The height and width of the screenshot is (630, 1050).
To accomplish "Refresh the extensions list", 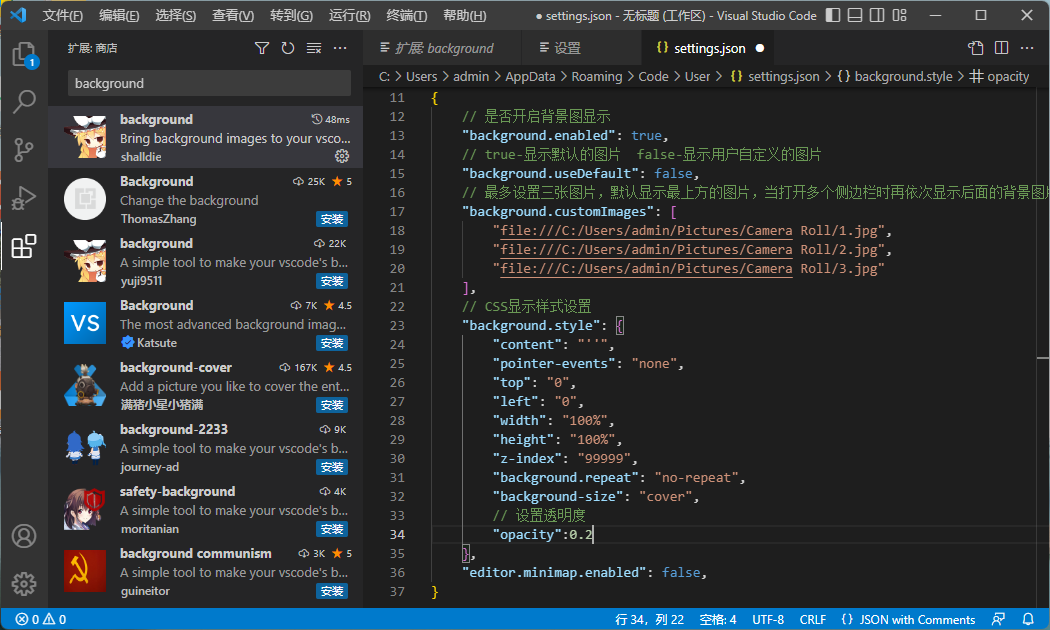I will [x=288, y=48].
